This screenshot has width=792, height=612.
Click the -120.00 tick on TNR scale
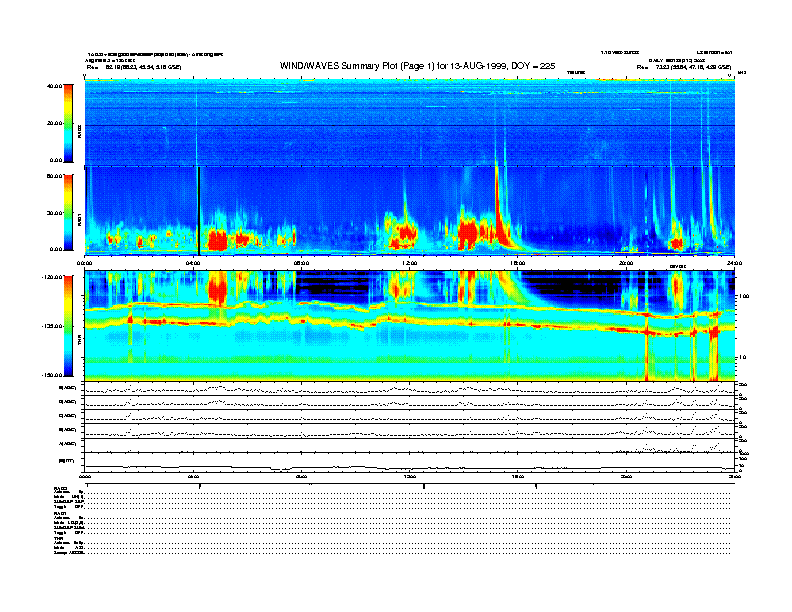pyautogui.click(x=52, y=277)
